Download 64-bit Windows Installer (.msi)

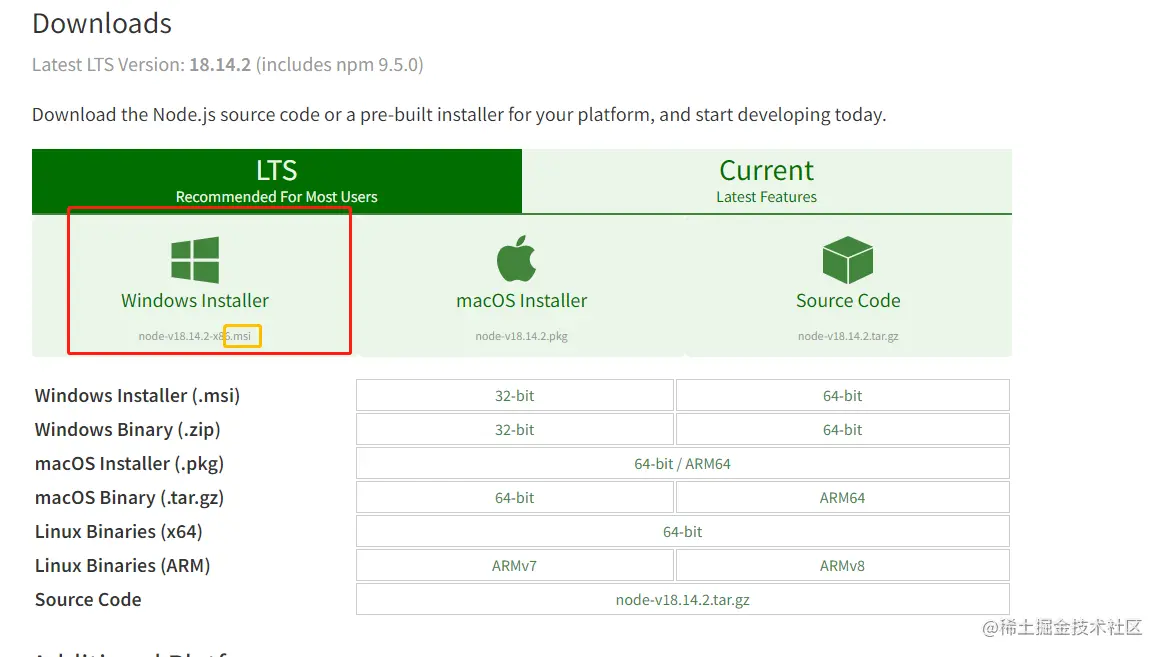pos(843,396)
